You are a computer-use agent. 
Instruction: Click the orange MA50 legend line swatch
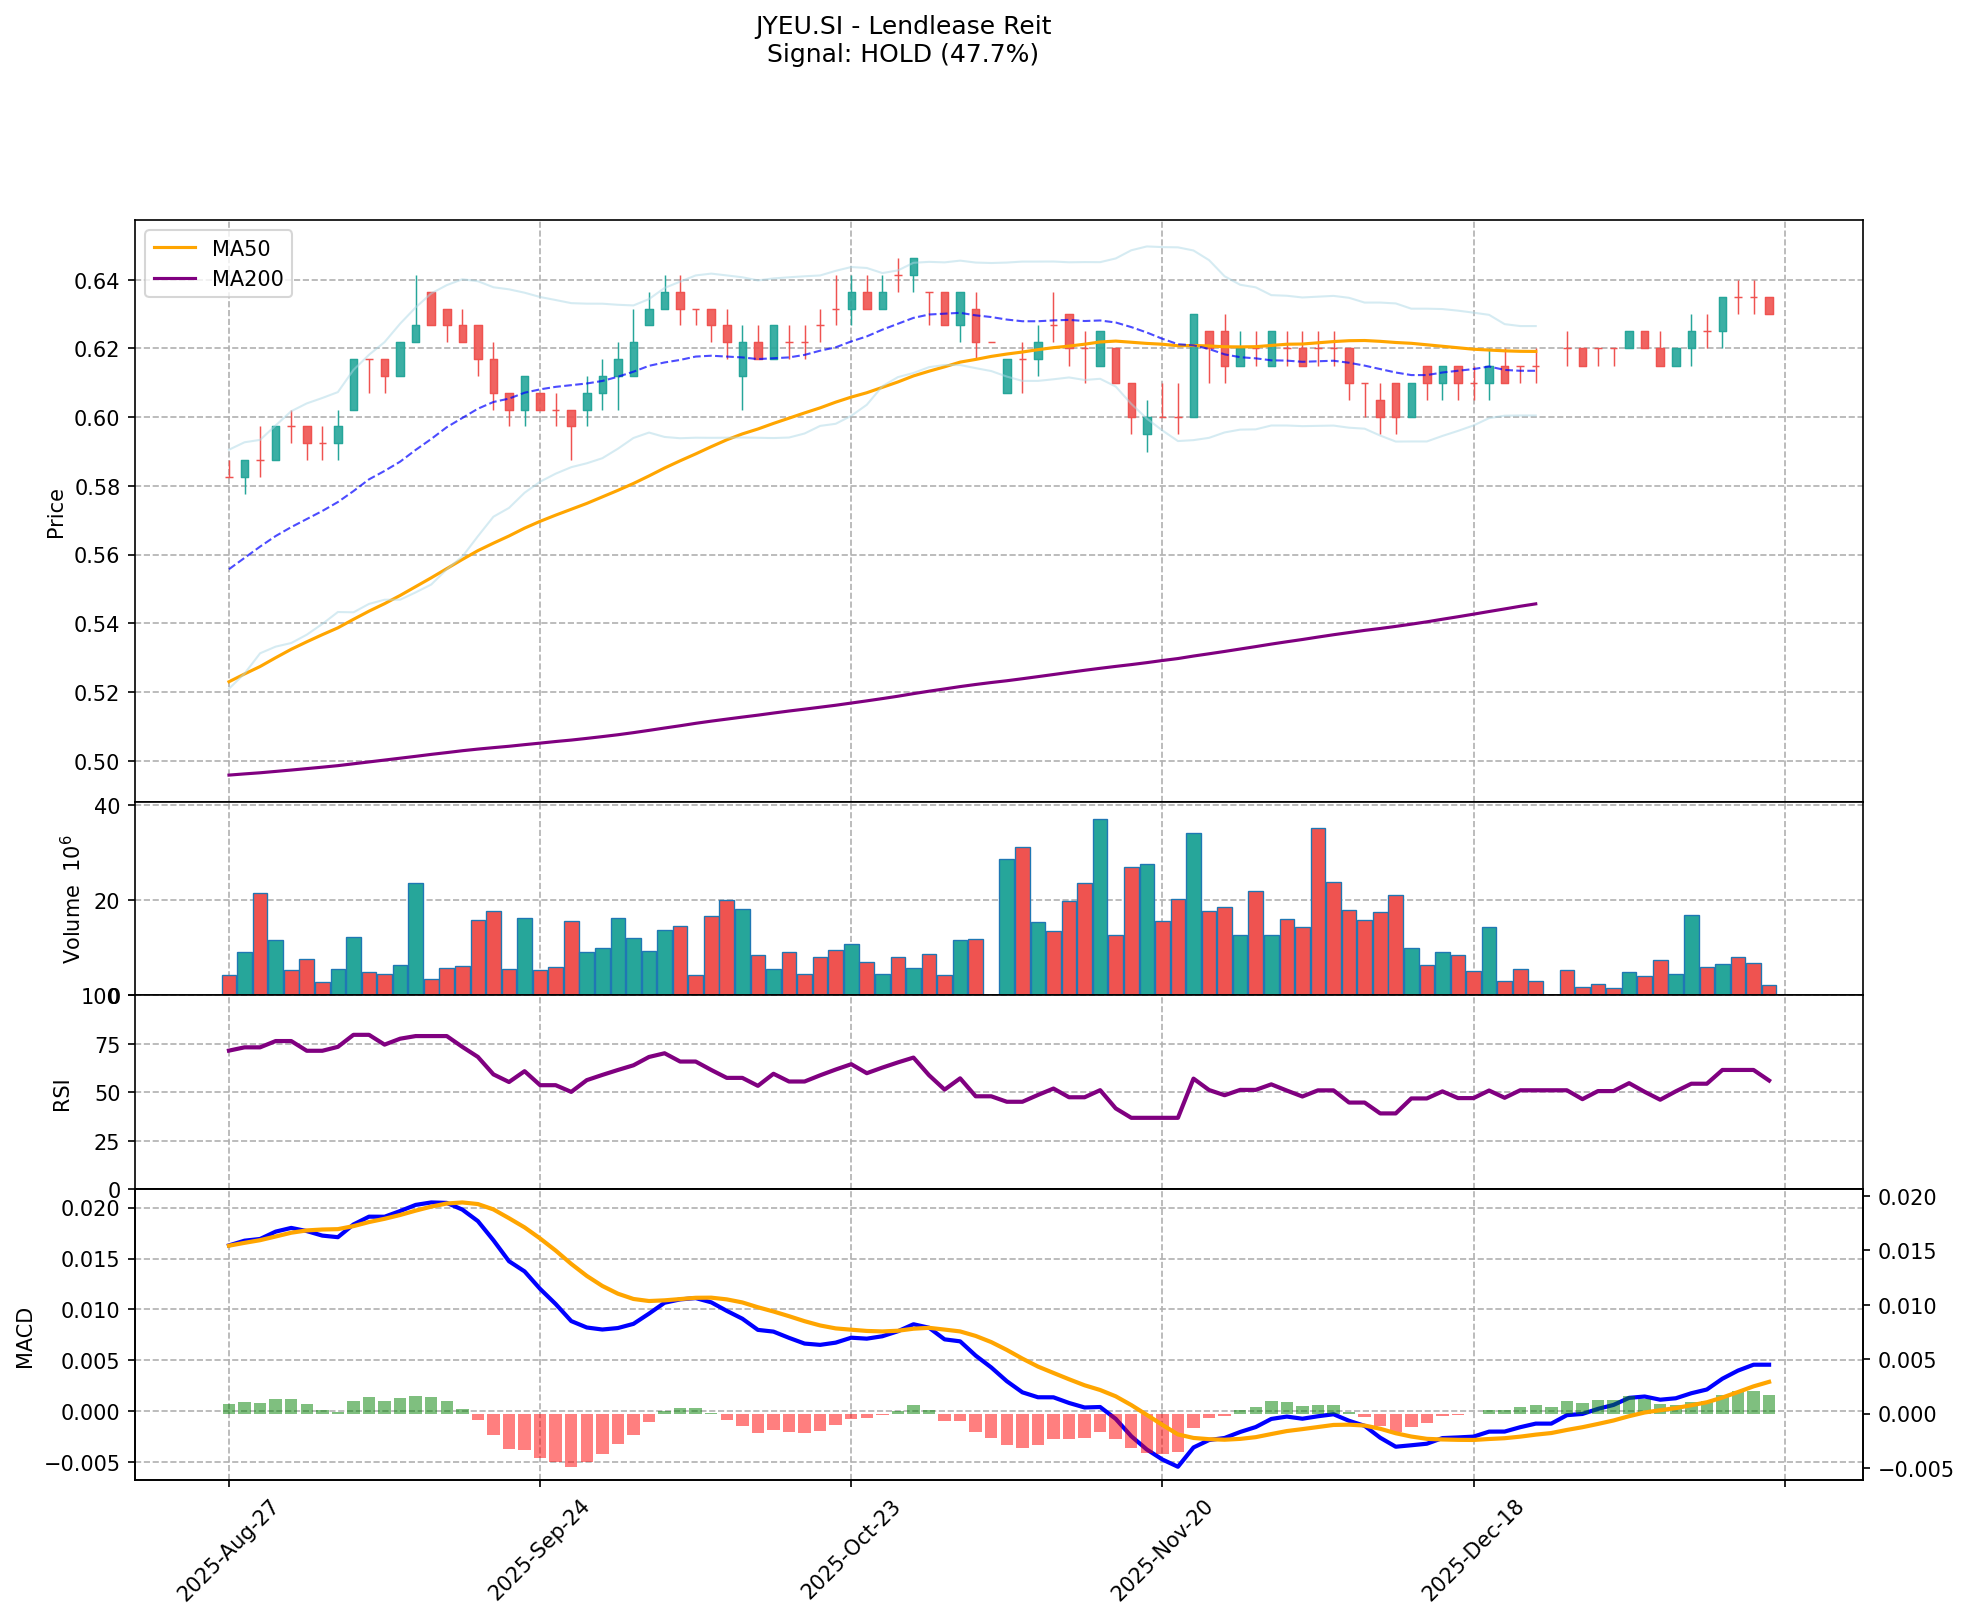pyautogui.click(x=176, y=247)
